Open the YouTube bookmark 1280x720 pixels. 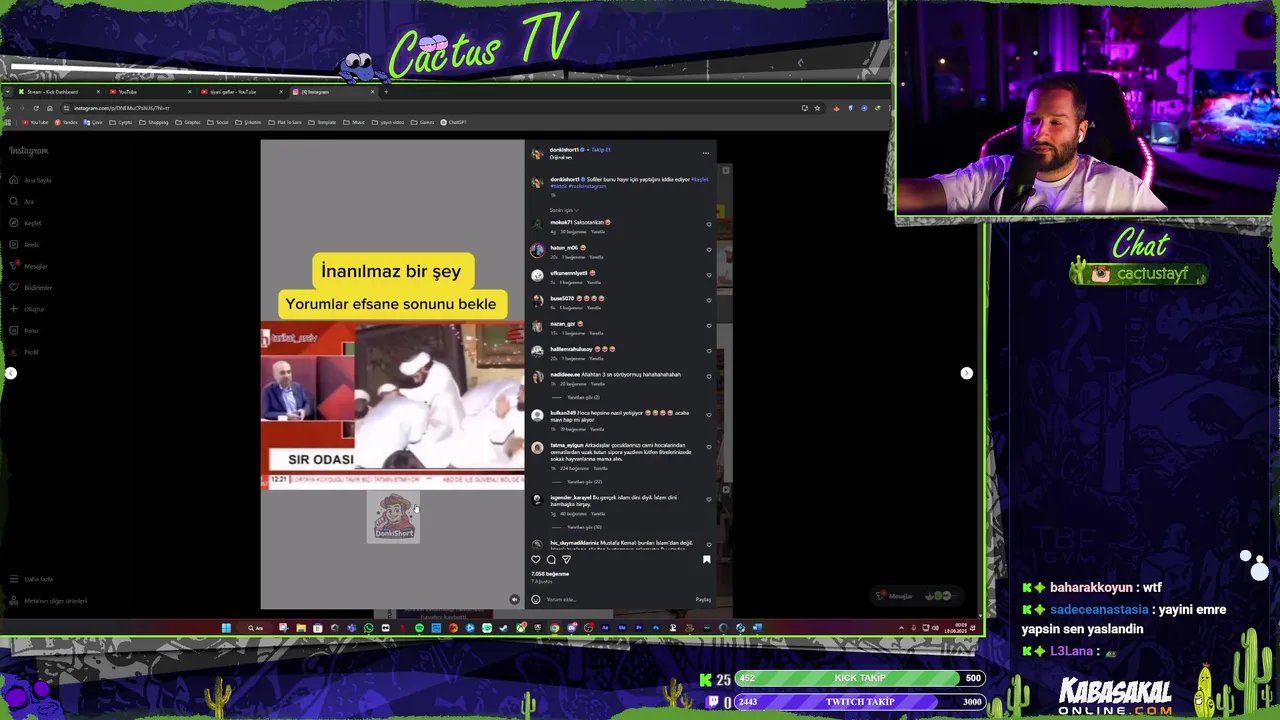35,122
